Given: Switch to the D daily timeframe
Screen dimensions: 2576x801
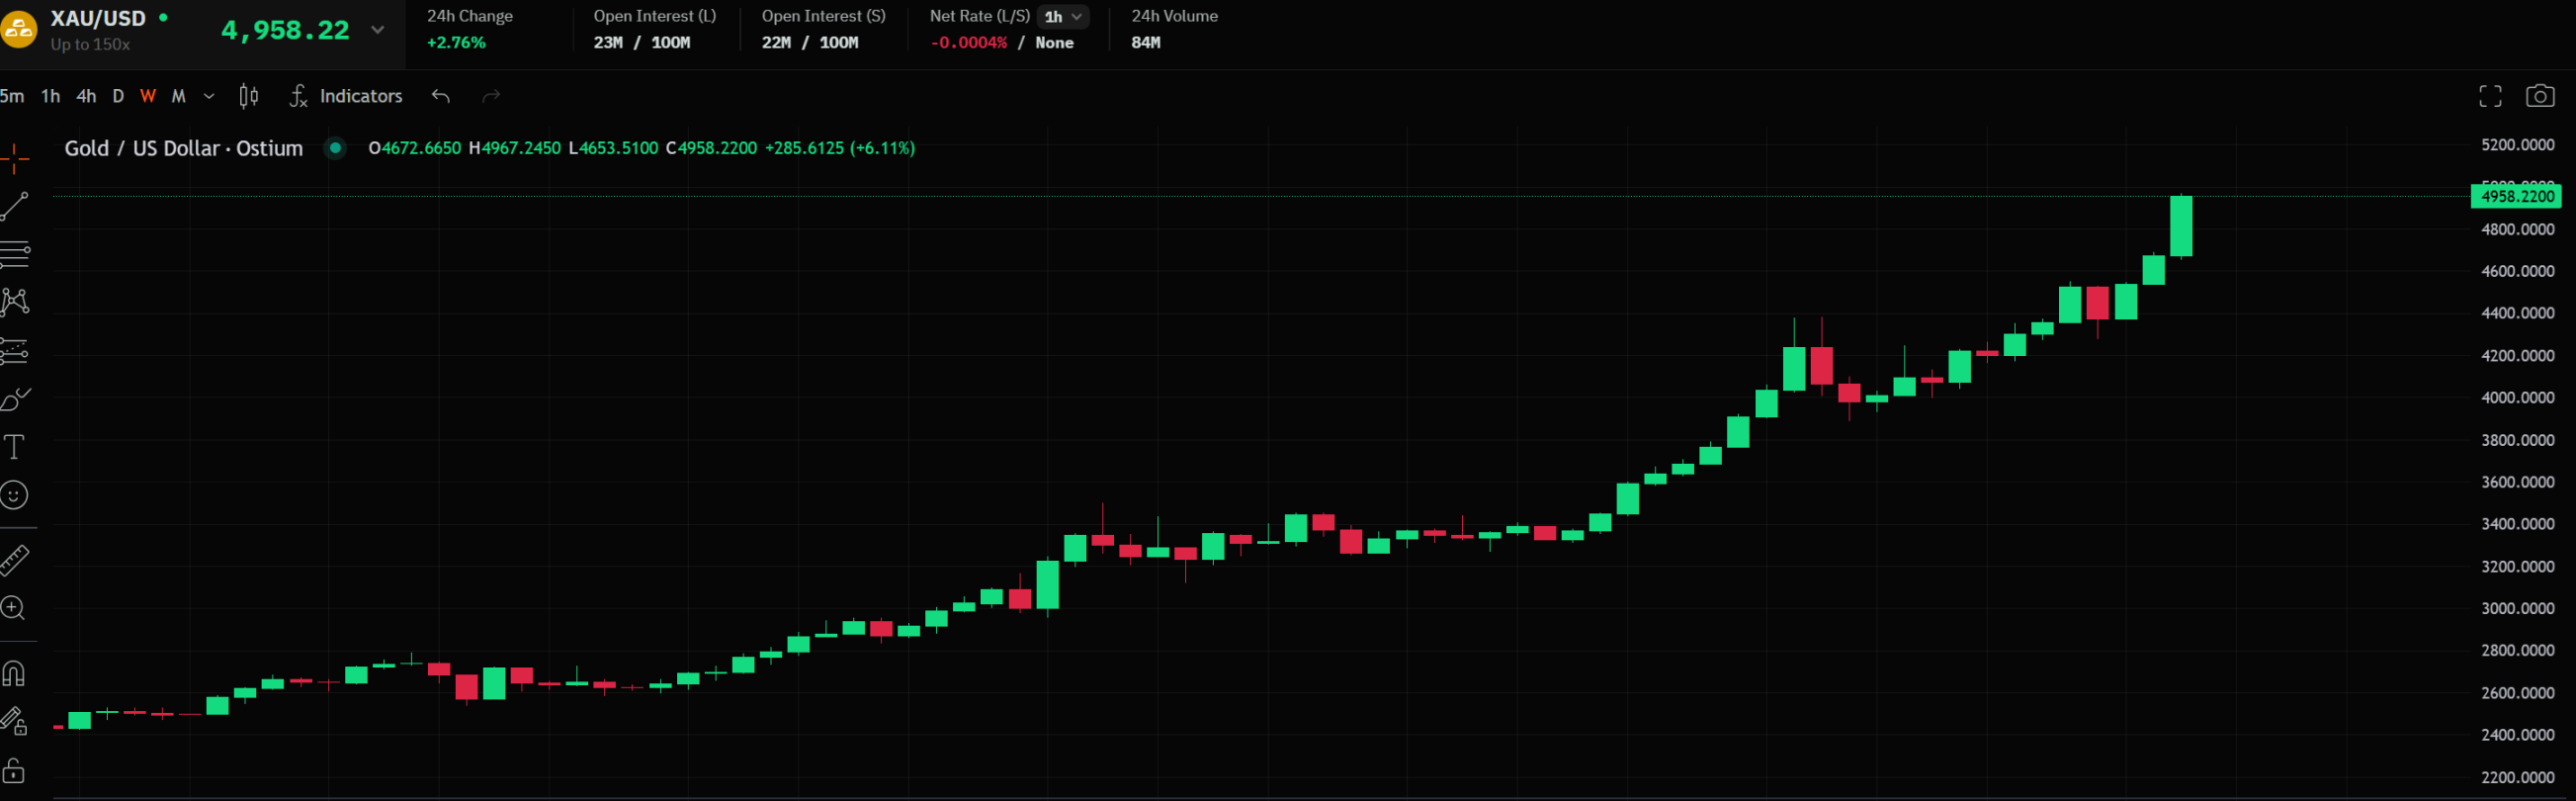Looking at the screenshot, I should click(118, 96).
